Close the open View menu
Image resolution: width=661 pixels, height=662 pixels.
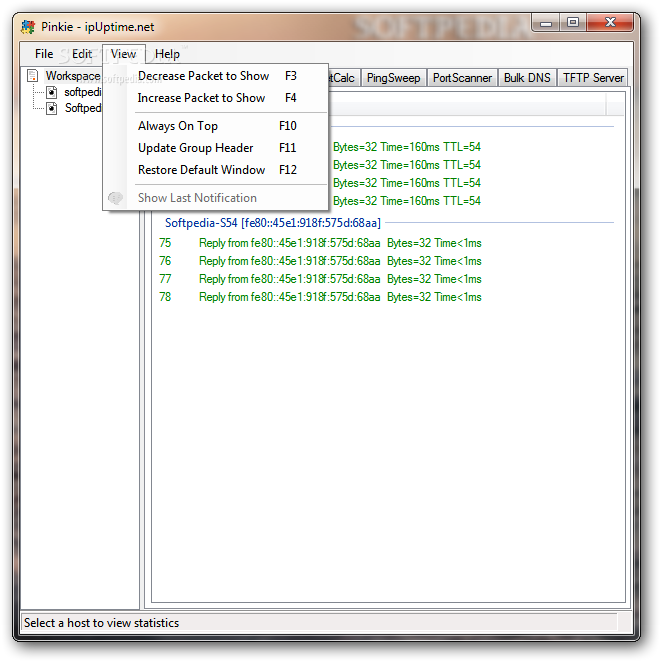pyautogui.click(x=124, y=54)
